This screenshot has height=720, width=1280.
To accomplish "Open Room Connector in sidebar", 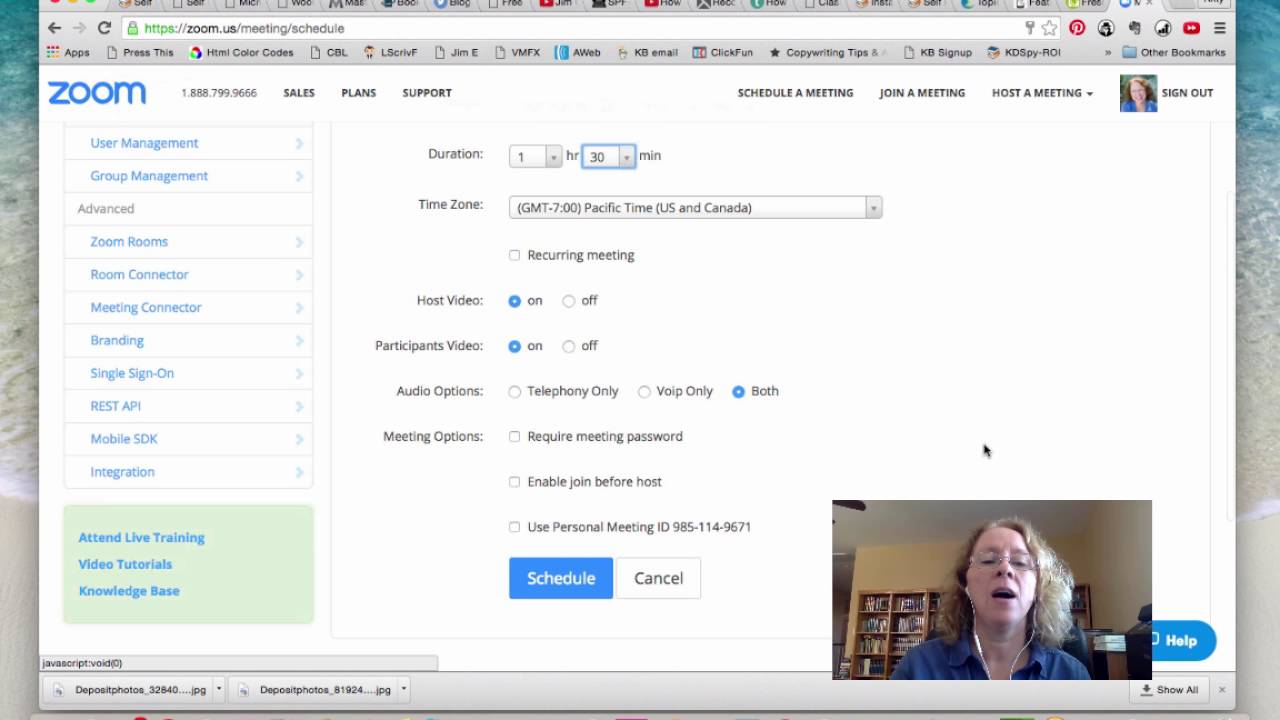I will [x=189, y=275].
